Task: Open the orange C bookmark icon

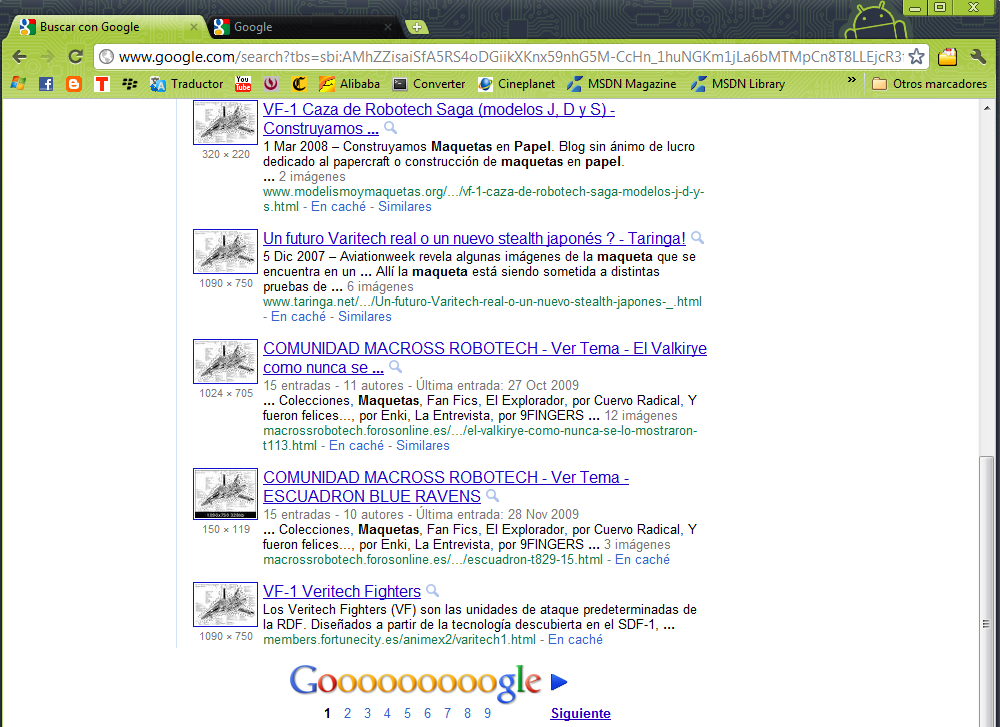Action: click(x=299, y=84)
